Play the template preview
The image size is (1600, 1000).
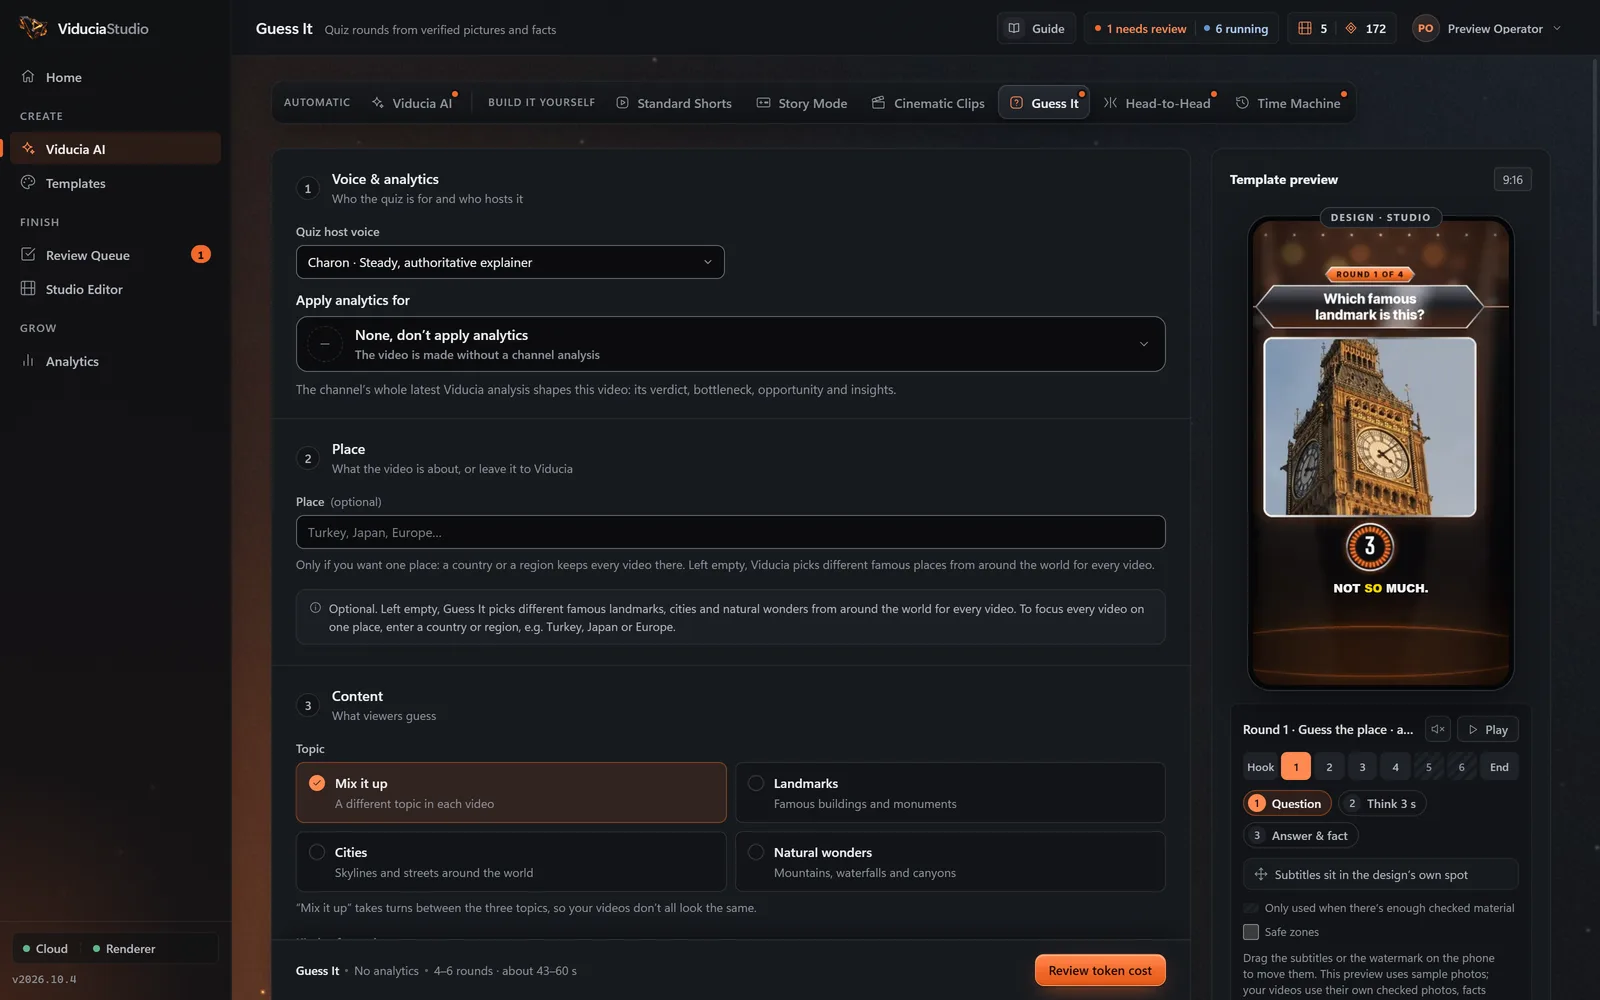pyautogui.click(x=1488, y=729)
